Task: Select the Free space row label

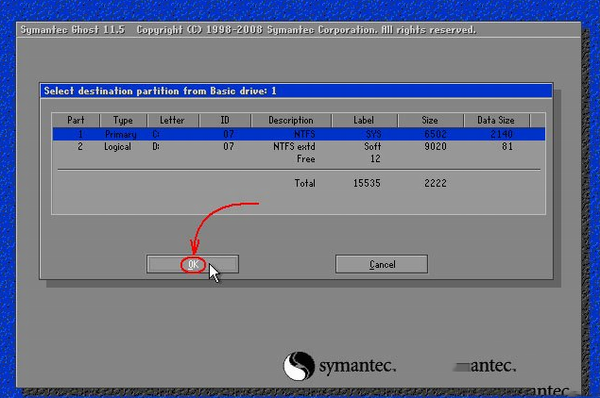Action: [x=306, y=159]
